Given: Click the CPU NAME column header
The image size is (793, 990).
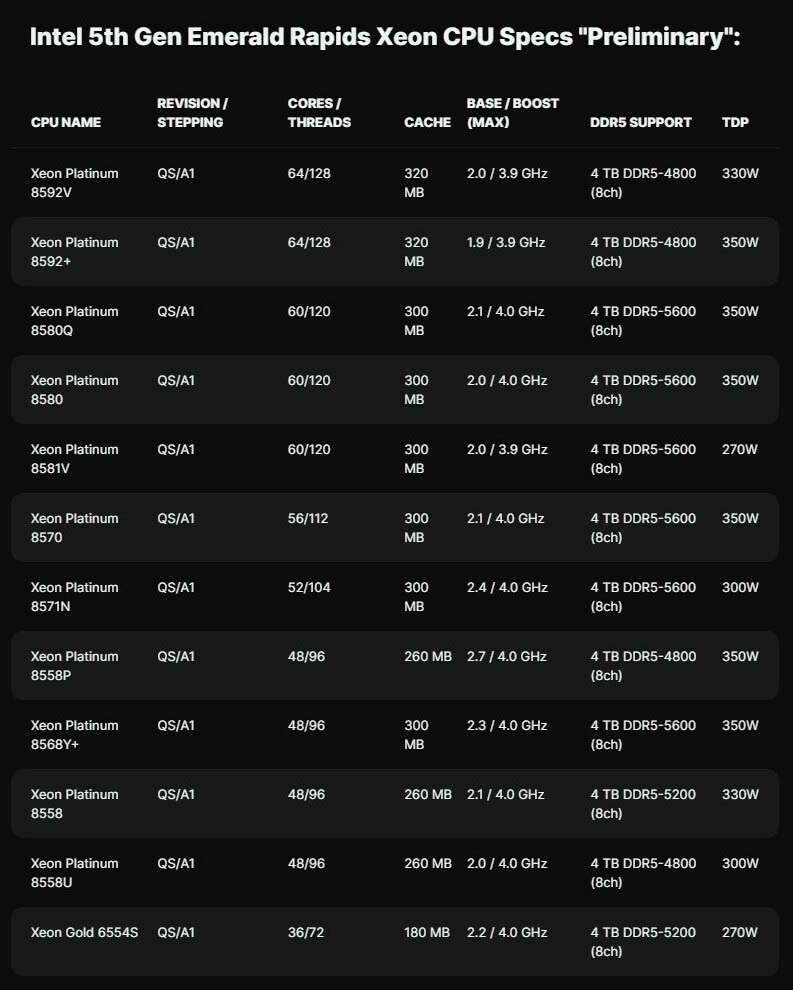Looking at the screenshot, I should coord(66,122).
